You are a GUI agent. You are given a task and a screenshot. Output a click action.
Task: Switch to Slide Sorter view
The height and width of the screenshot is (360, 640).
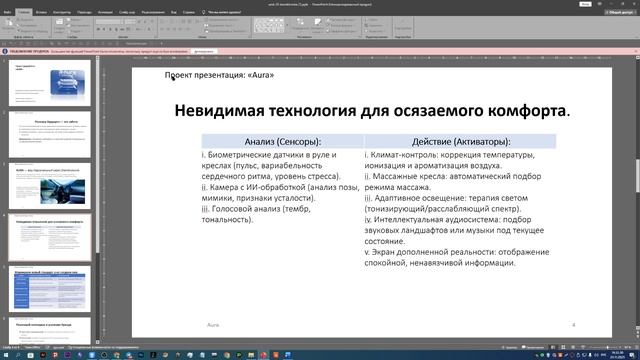click(x=563, y=347)
